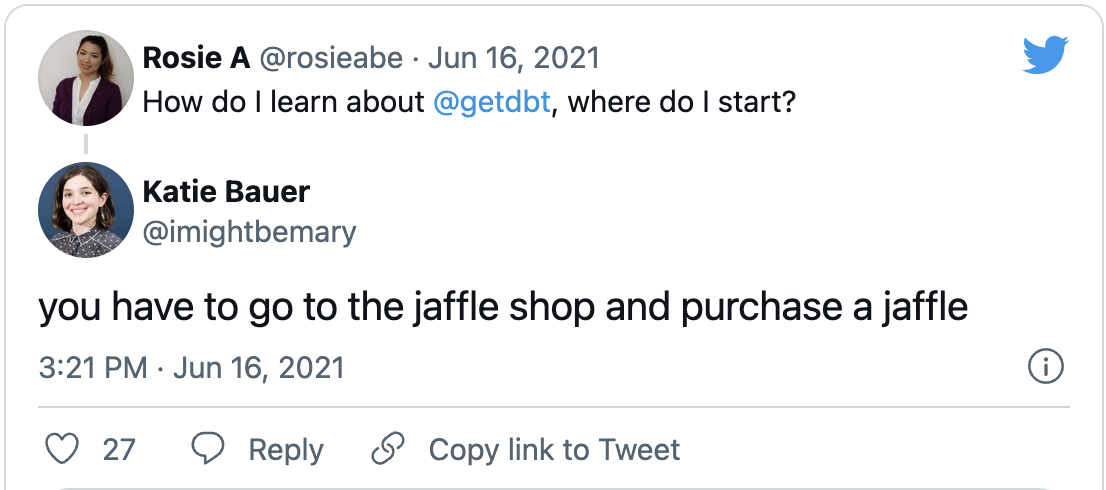Image resolution: width=1106 pixels, height=490 pixels.
Task: Click the 3:21 PM timestamp
Action: [x=93, y=367]
